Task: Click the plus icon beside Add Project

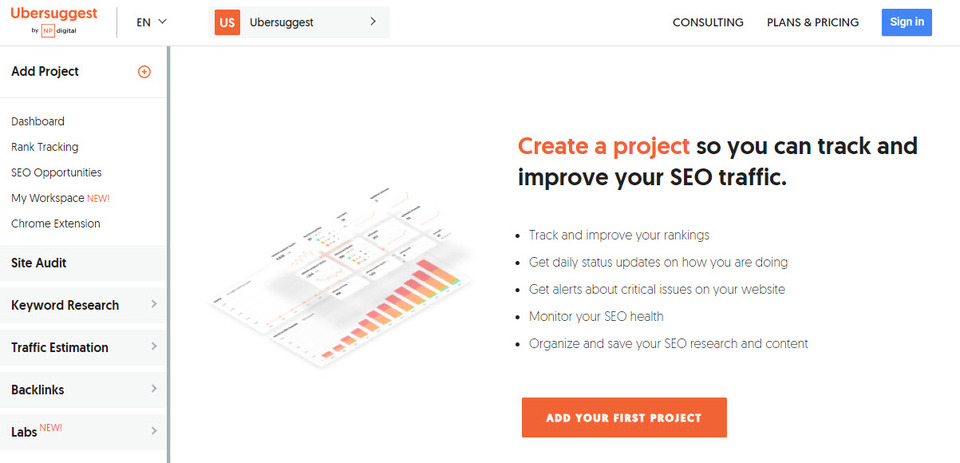Action: point(144,72)
